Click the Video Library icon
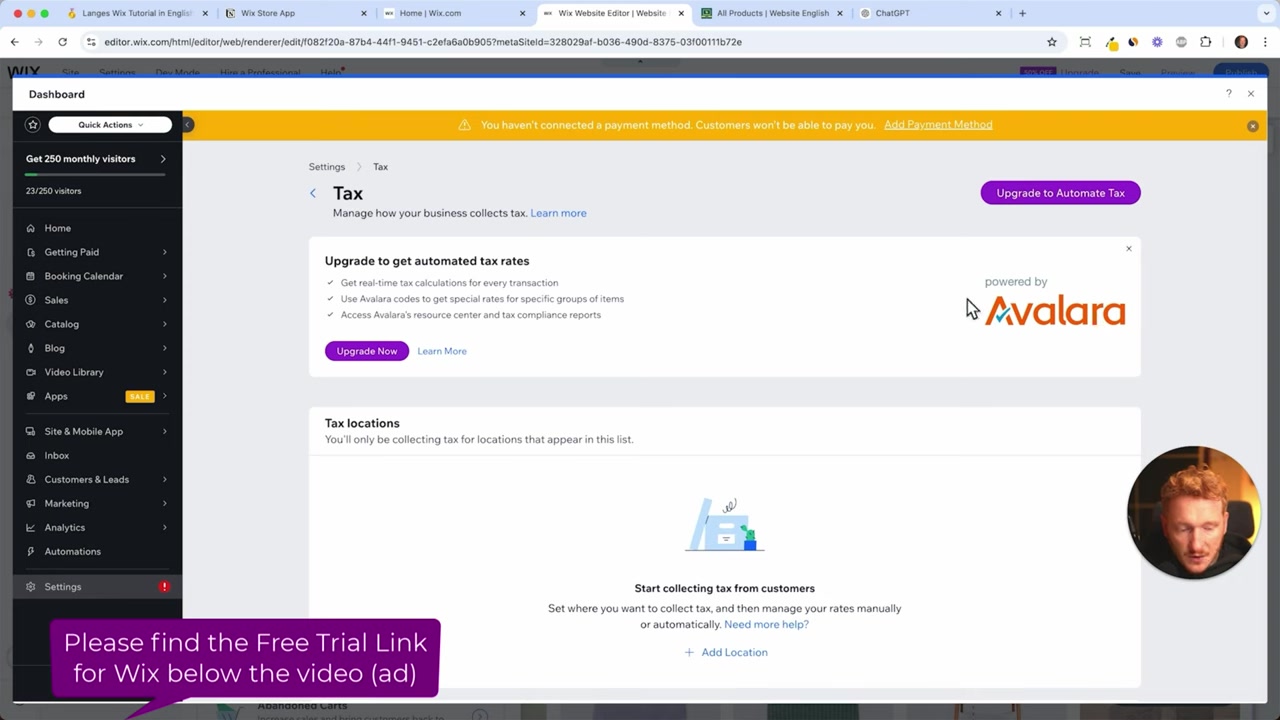Viewport: 1280px width, 720px height. pyautogui.click(x=30, y=372)
